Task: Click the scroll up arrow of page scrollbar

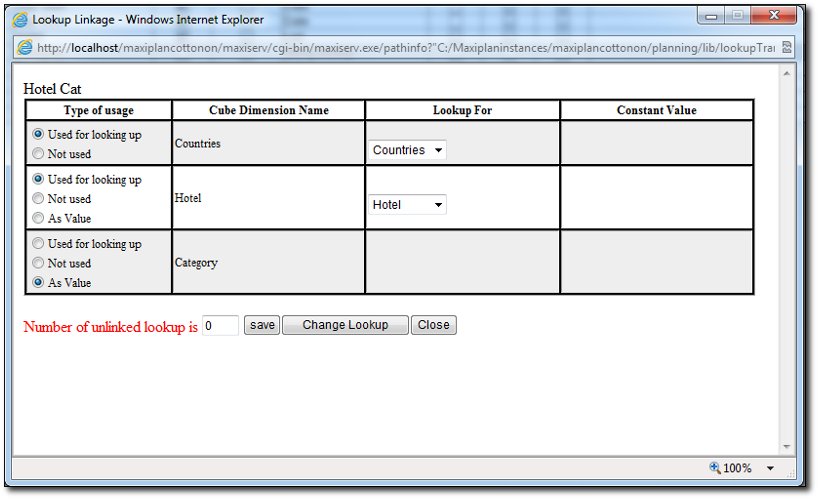Action: [786, 74]
